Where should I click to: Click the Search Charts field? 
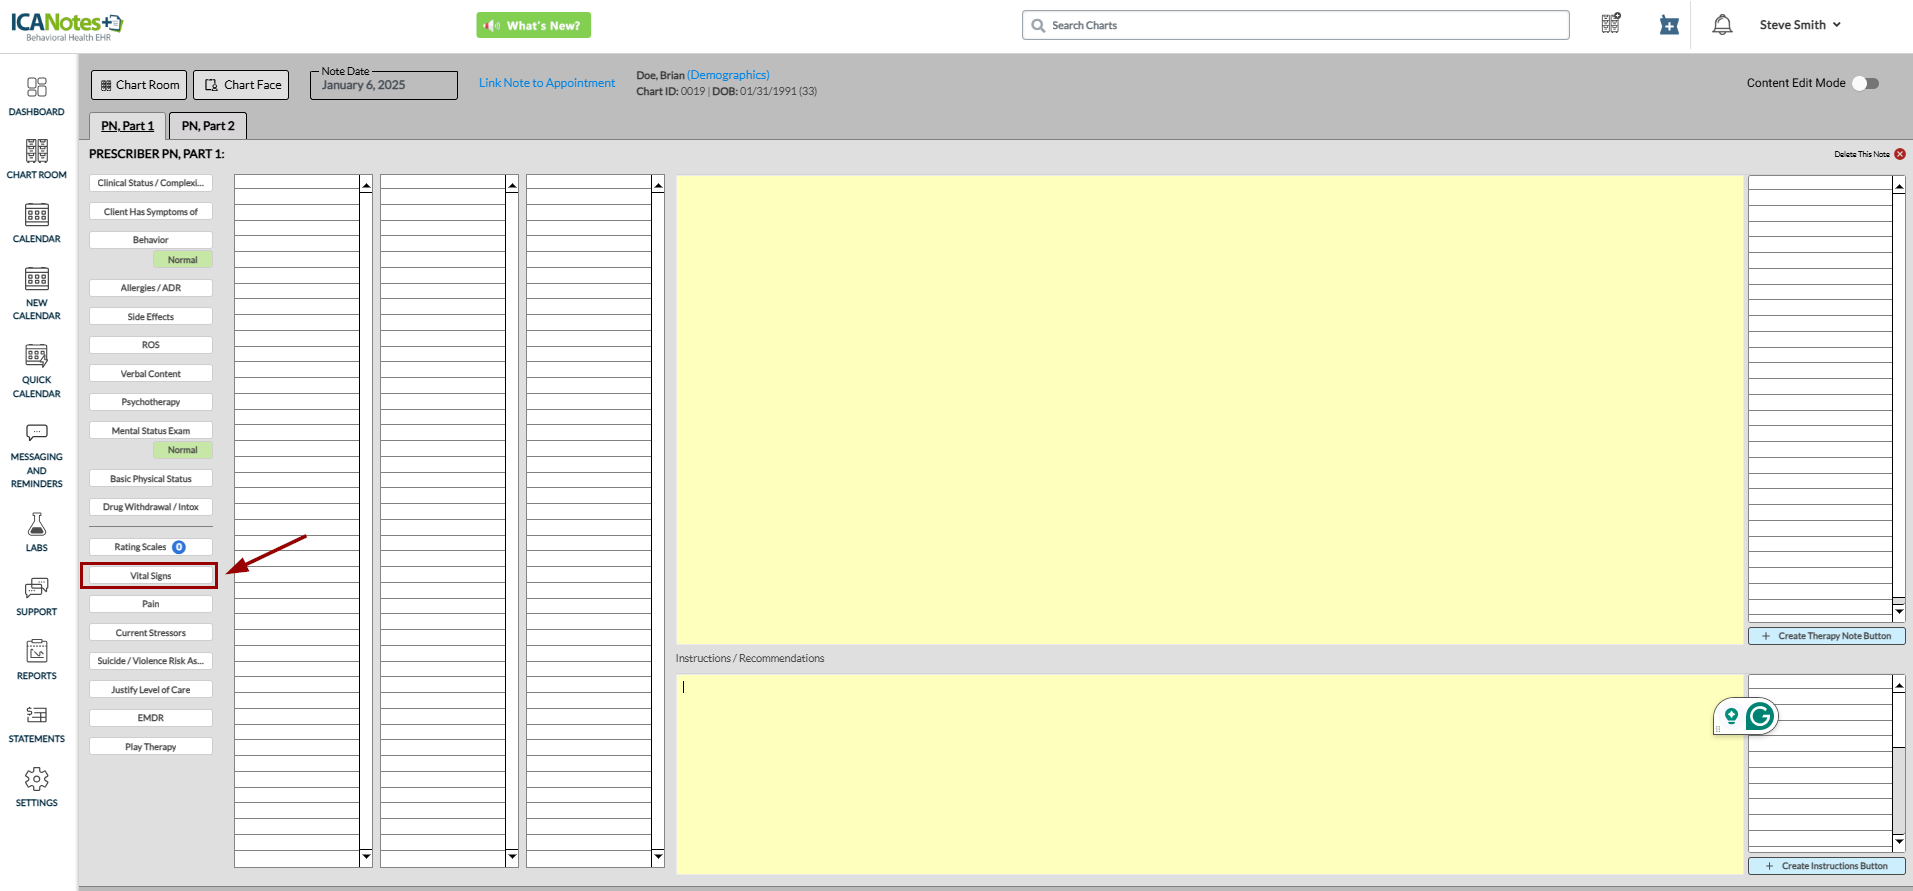1295,25
